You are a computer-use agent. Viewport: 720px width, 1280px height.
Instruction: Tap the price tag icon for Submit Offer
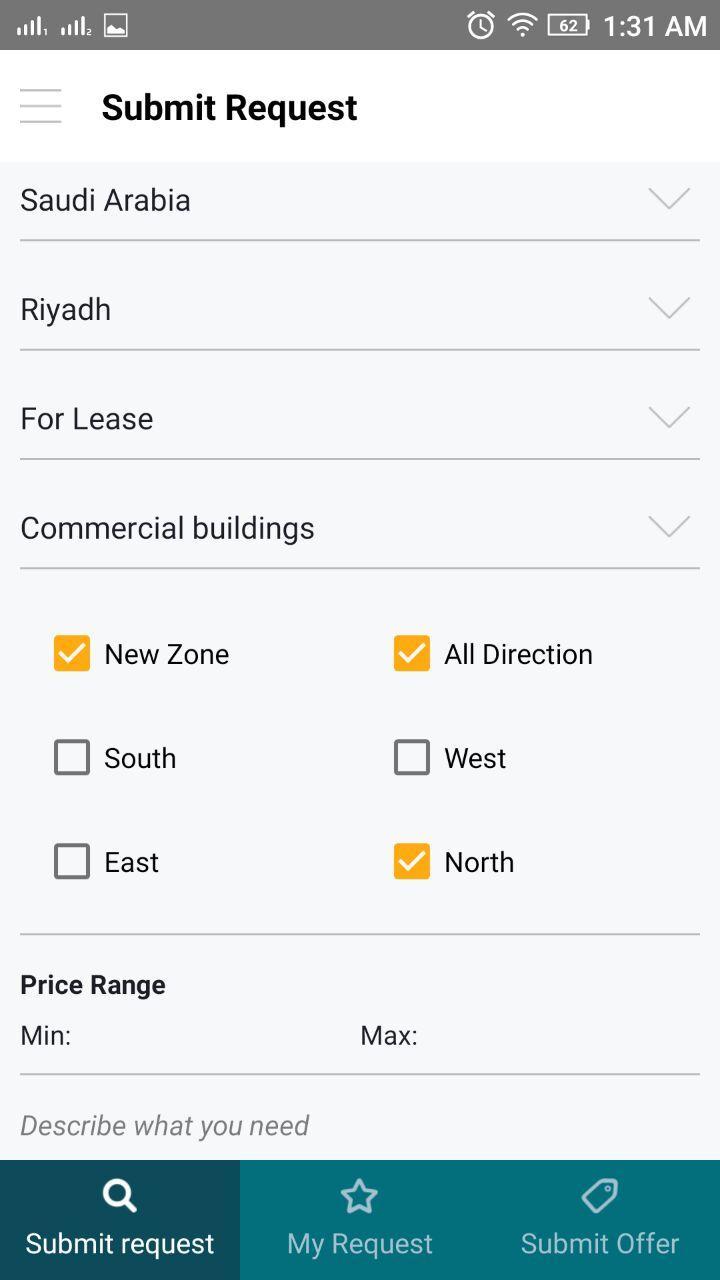click(599, 1196)
